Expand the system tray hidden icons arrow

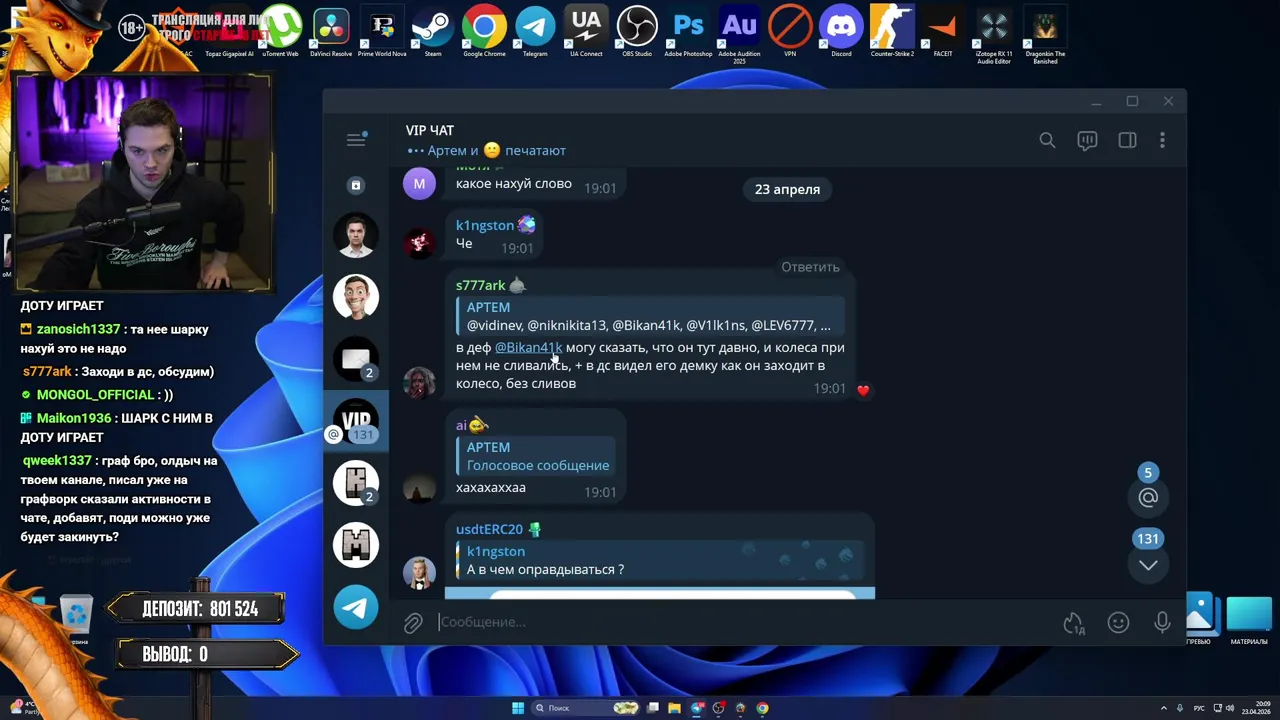(1163, 708)
